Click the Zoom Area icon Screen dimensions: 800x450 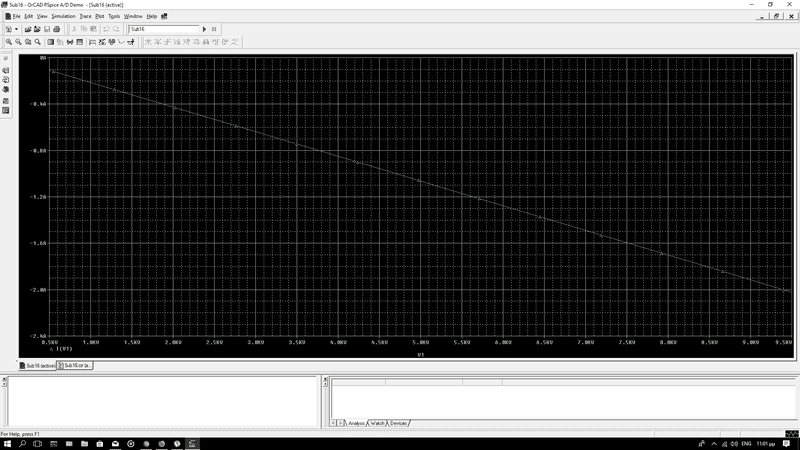click(x=28, y=42)
